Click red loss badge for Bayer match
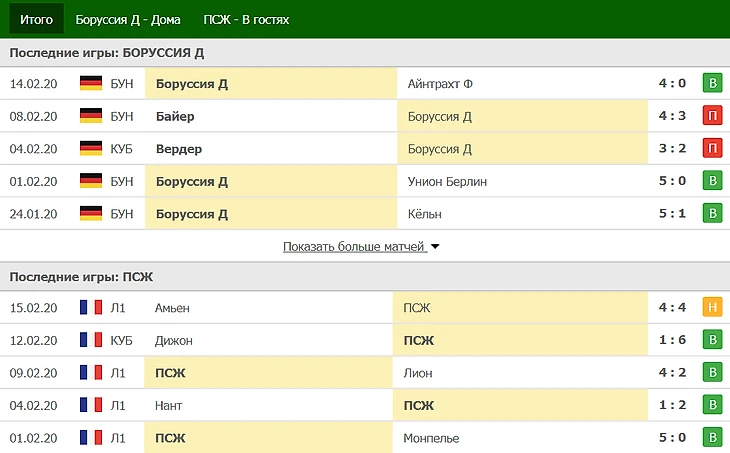The height and width of the screenshot is (453, 730). click(712, 117)
